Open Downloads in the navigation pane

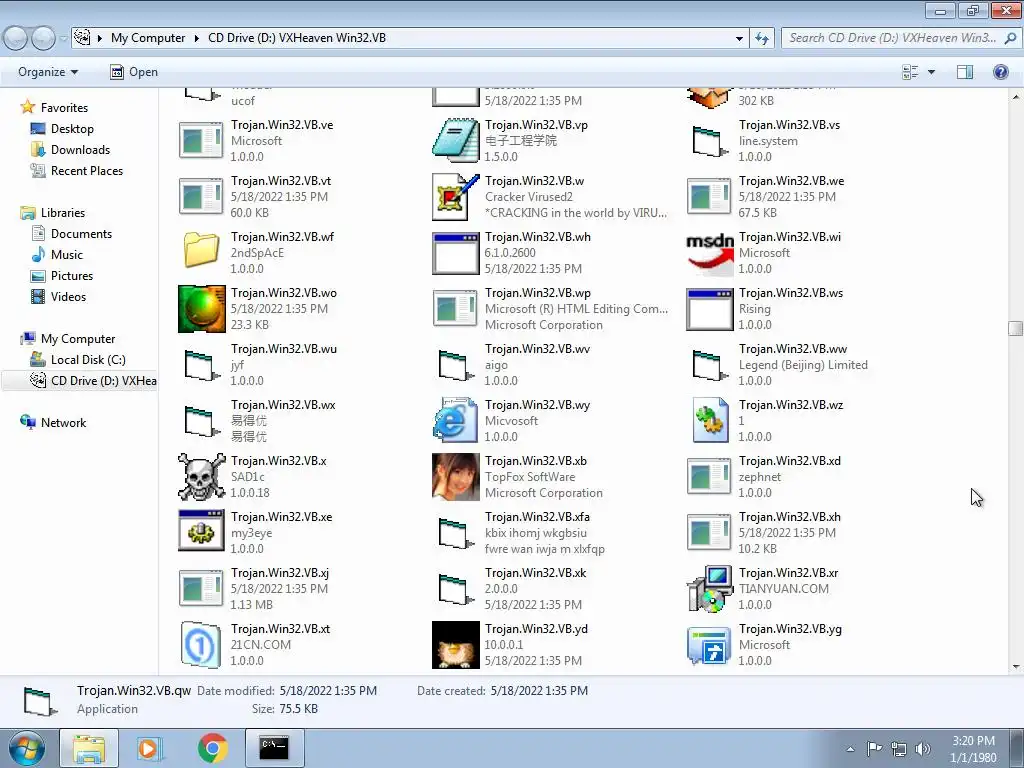(80, 150)
